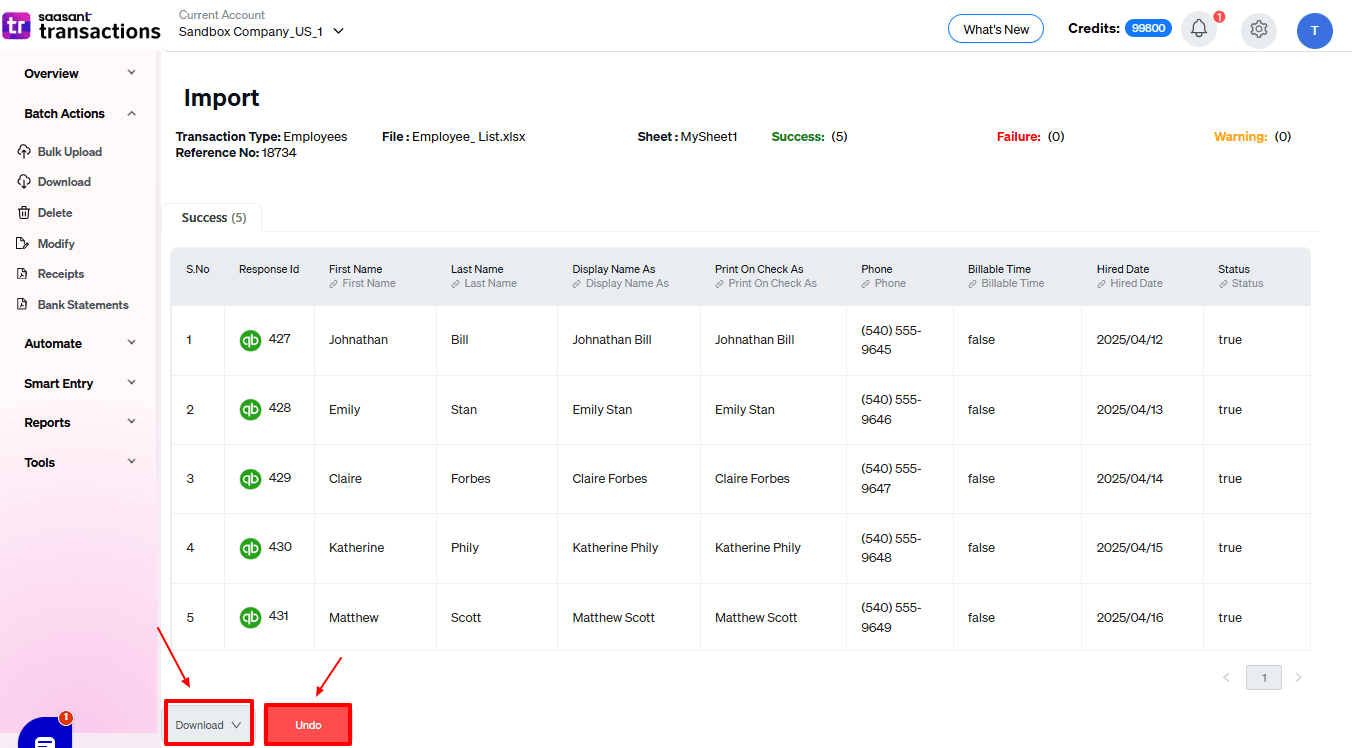Open Bank Statements in the sidebar
This screenshot has width=1352, height=748.
(82, 305)
